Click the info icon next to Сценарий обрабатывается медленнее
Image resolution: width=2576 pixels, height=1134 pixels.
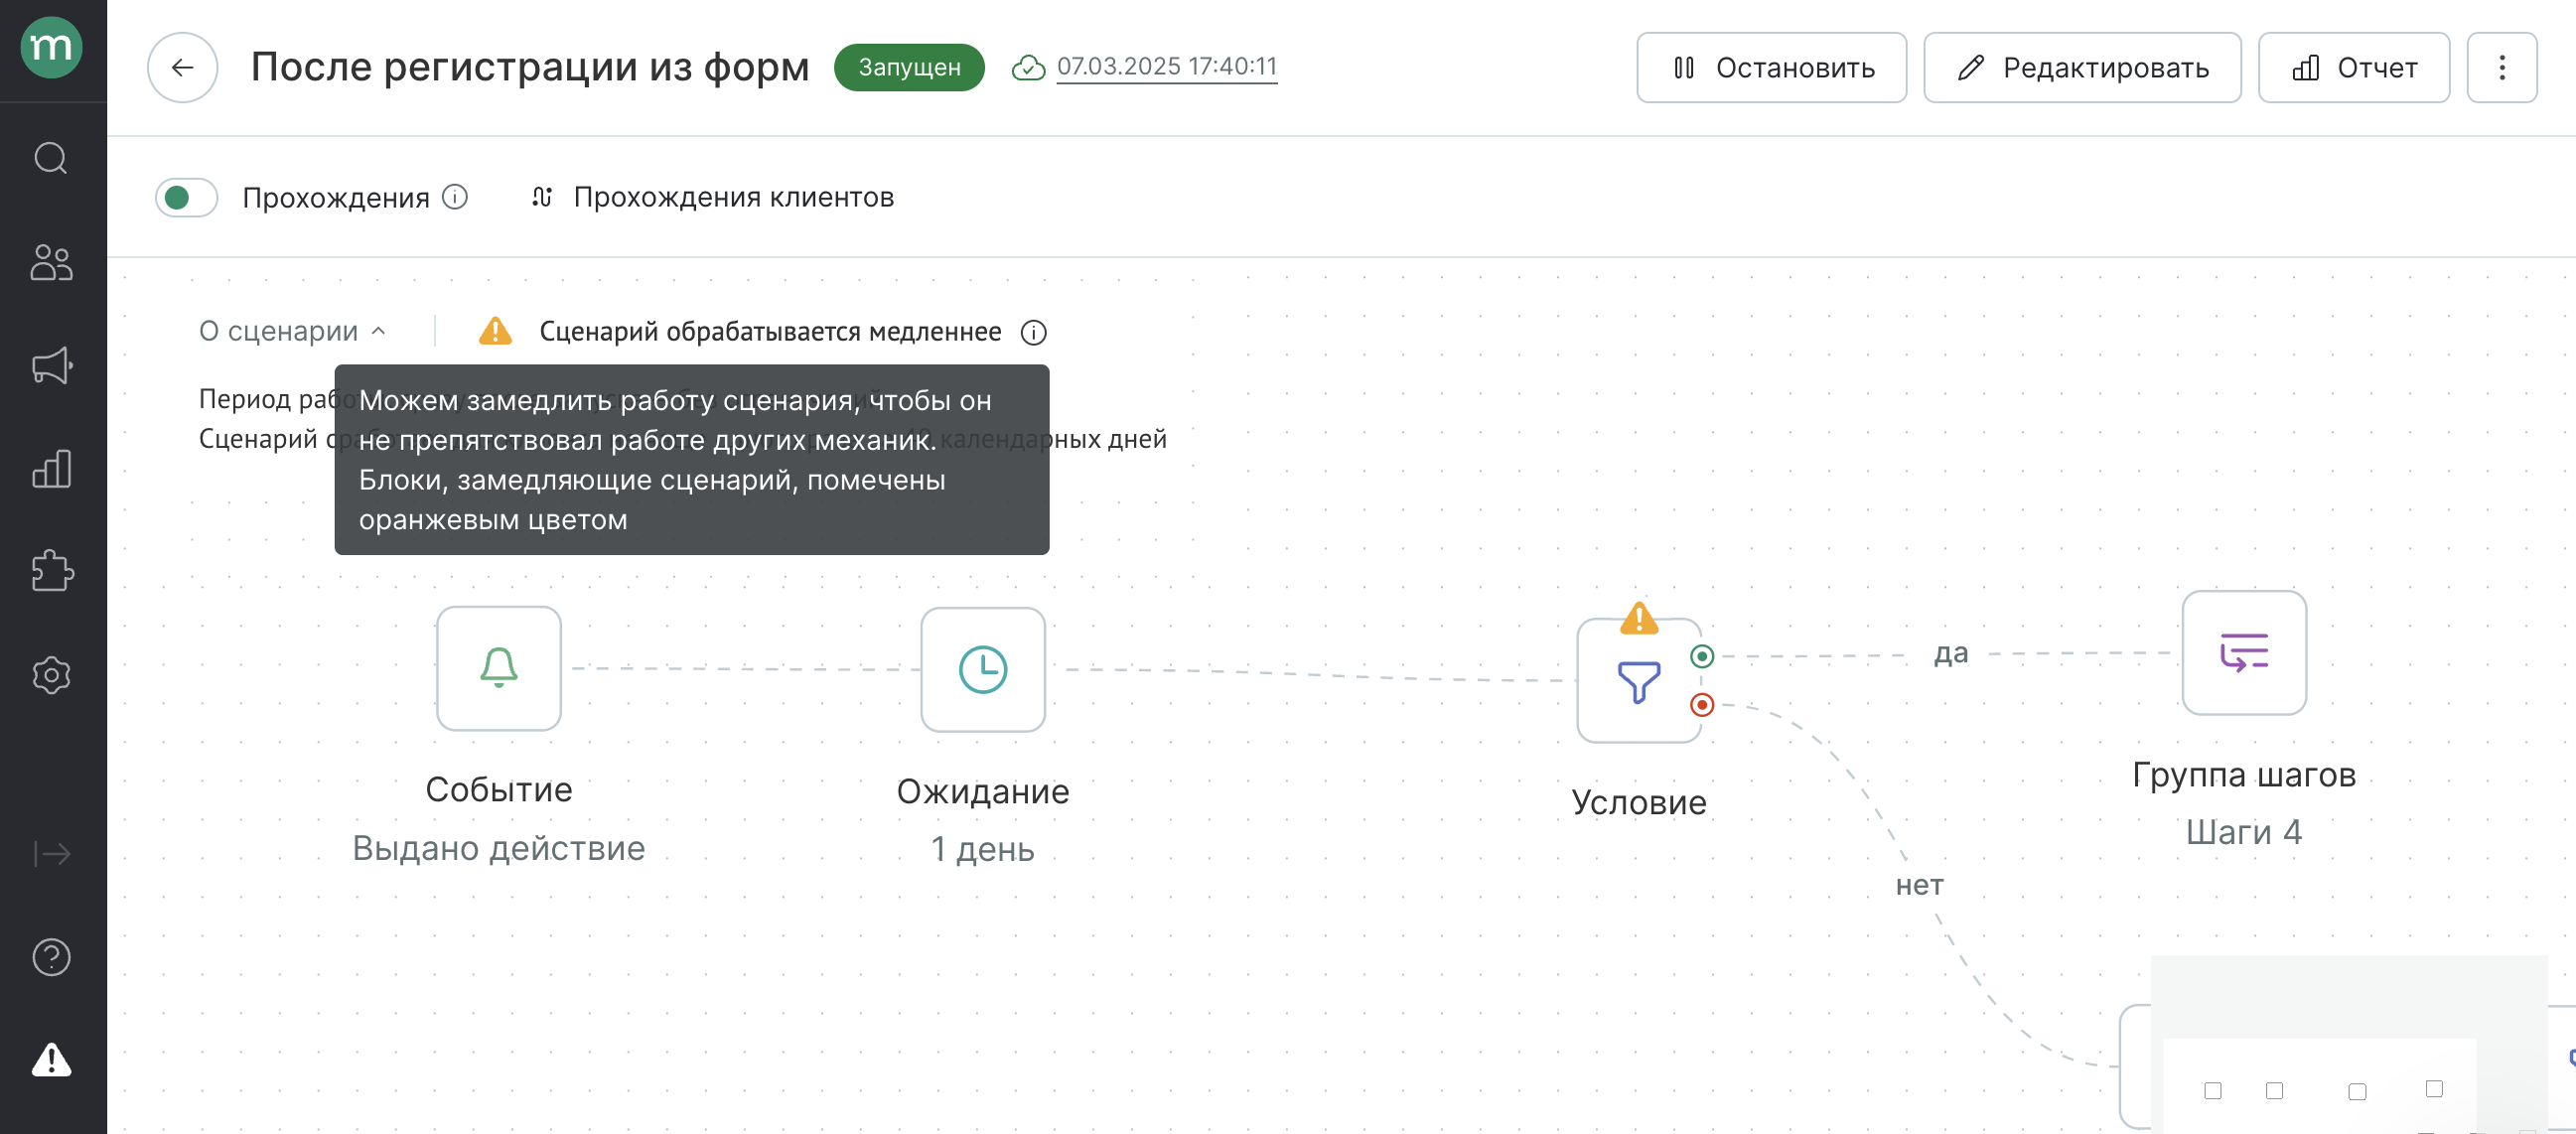pos(1037,332)
